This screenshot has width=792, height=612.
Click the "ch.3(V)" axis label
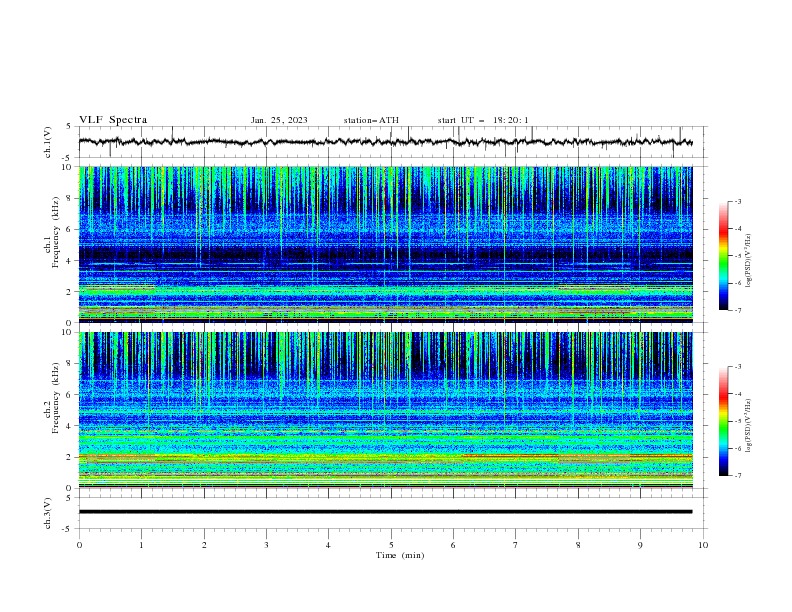pyautogui.click(x=48, y=513)
